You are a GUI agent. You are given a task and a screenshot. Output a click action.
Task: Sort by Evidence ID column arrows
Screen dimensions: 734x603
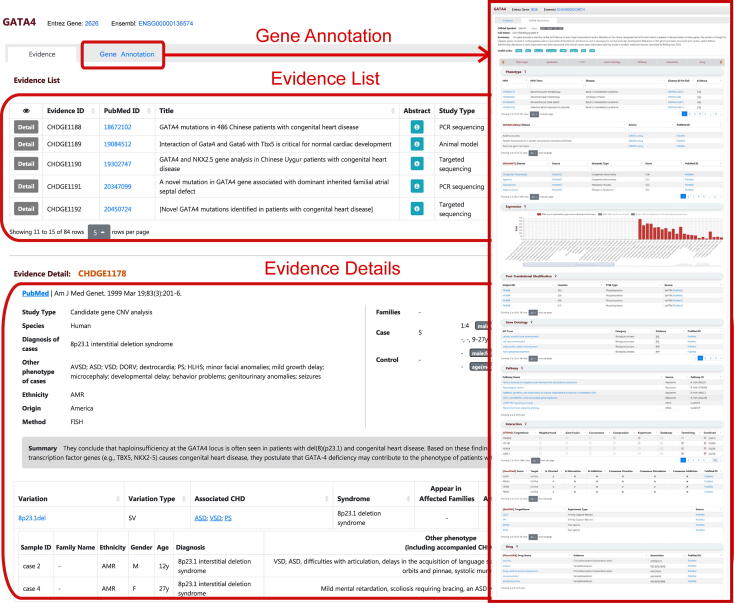[x=93, y=111]
